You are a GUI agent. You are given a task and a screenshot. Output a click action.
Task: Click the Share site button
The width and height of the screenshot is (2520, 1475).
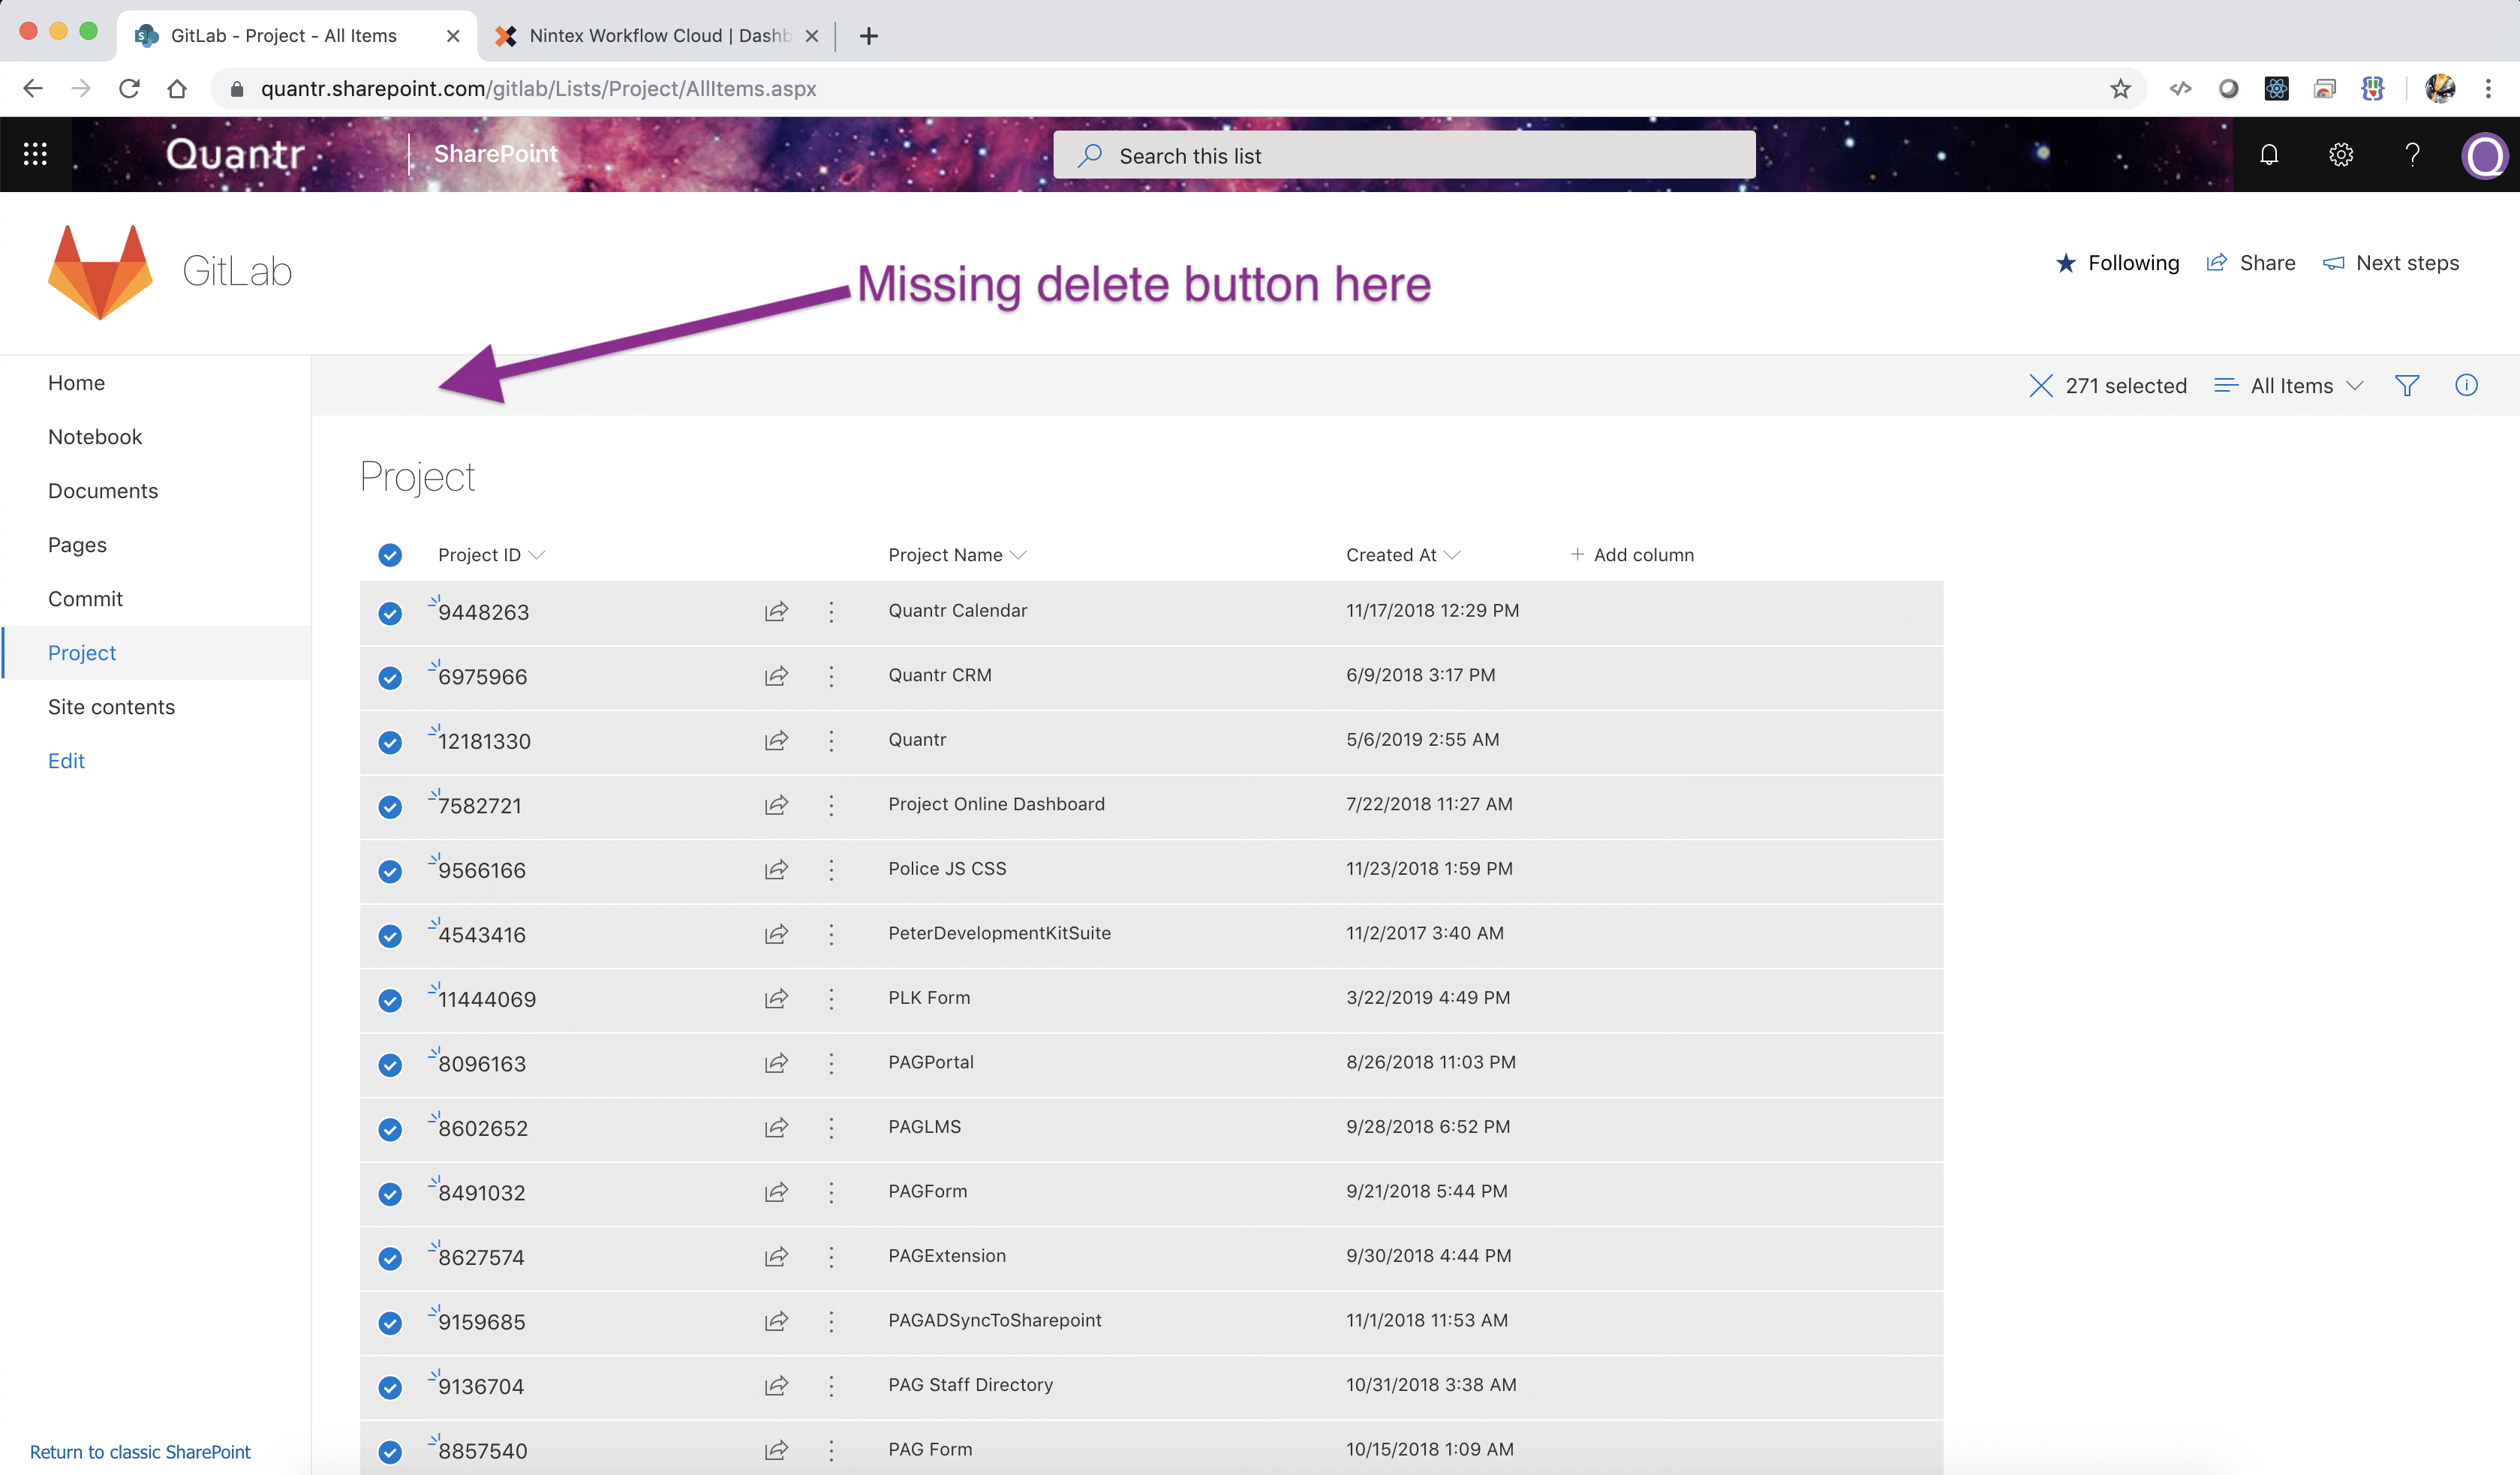tap(2250, 263)
